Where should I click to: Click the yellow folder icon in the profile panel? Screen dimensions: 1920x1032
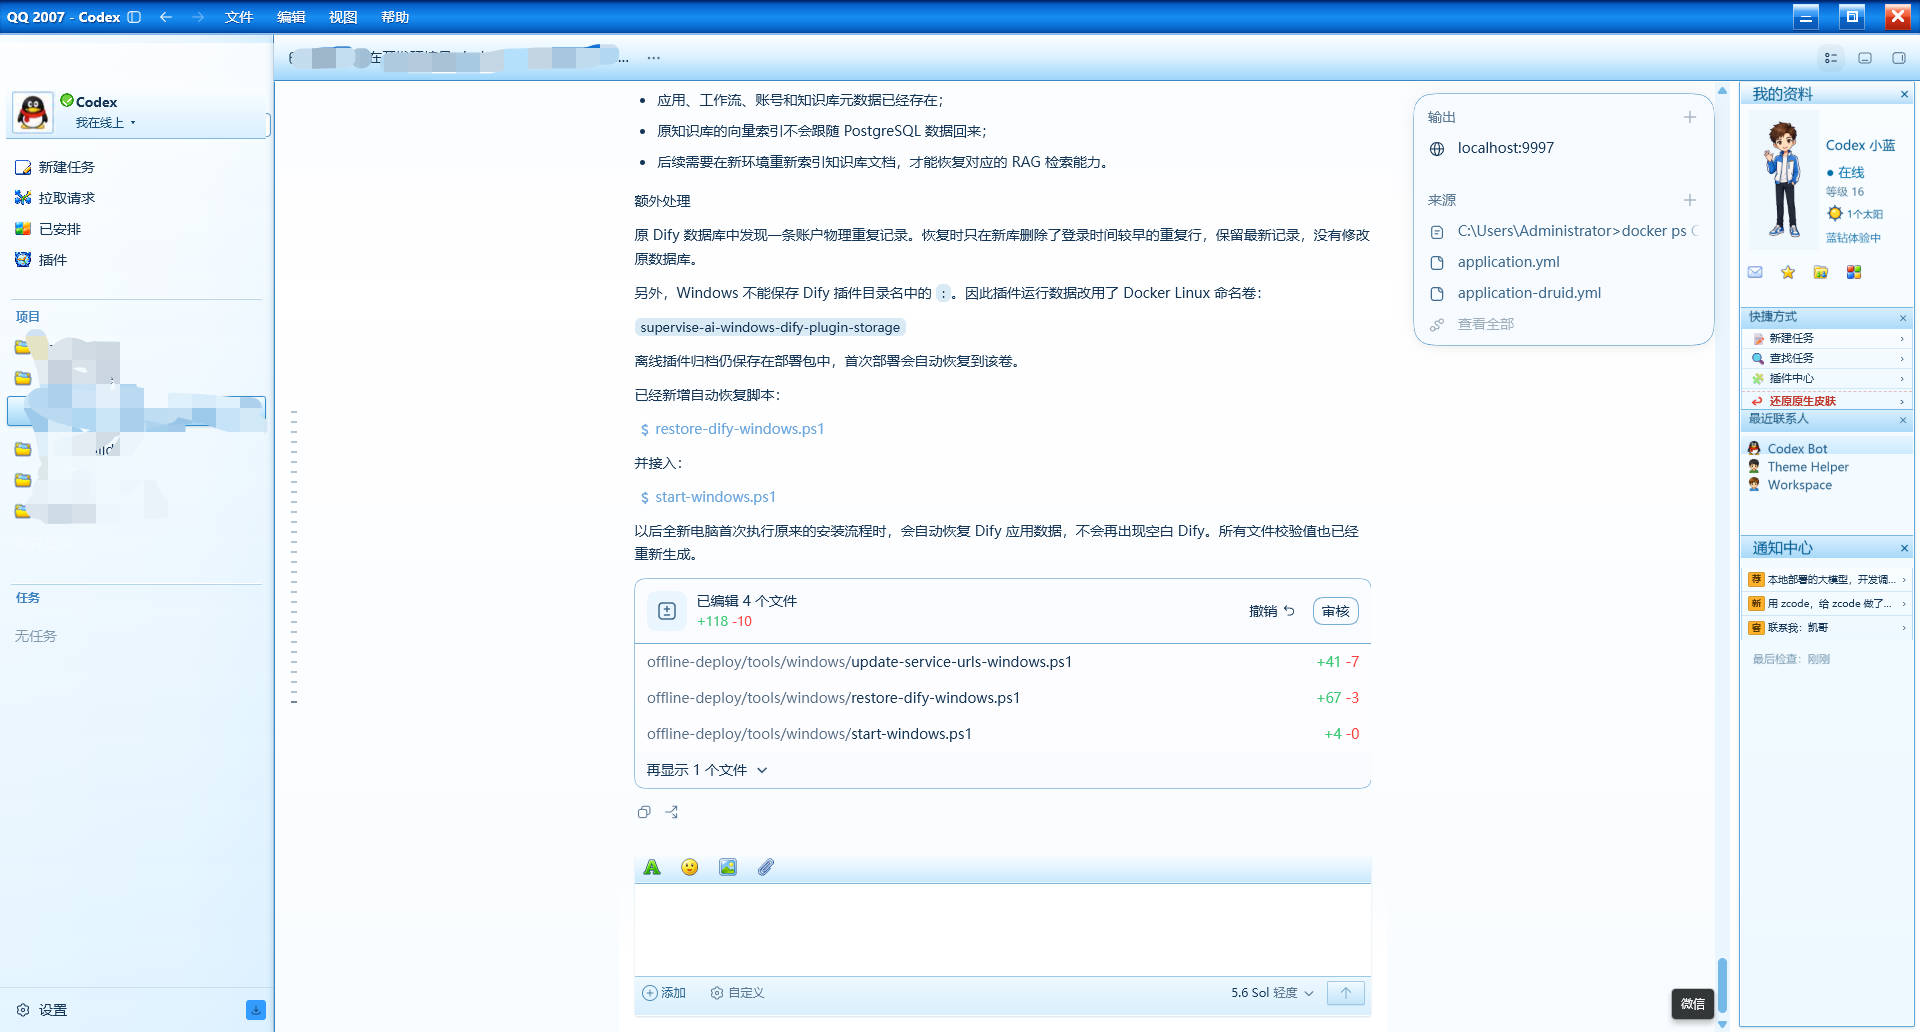pos(1821,272)
